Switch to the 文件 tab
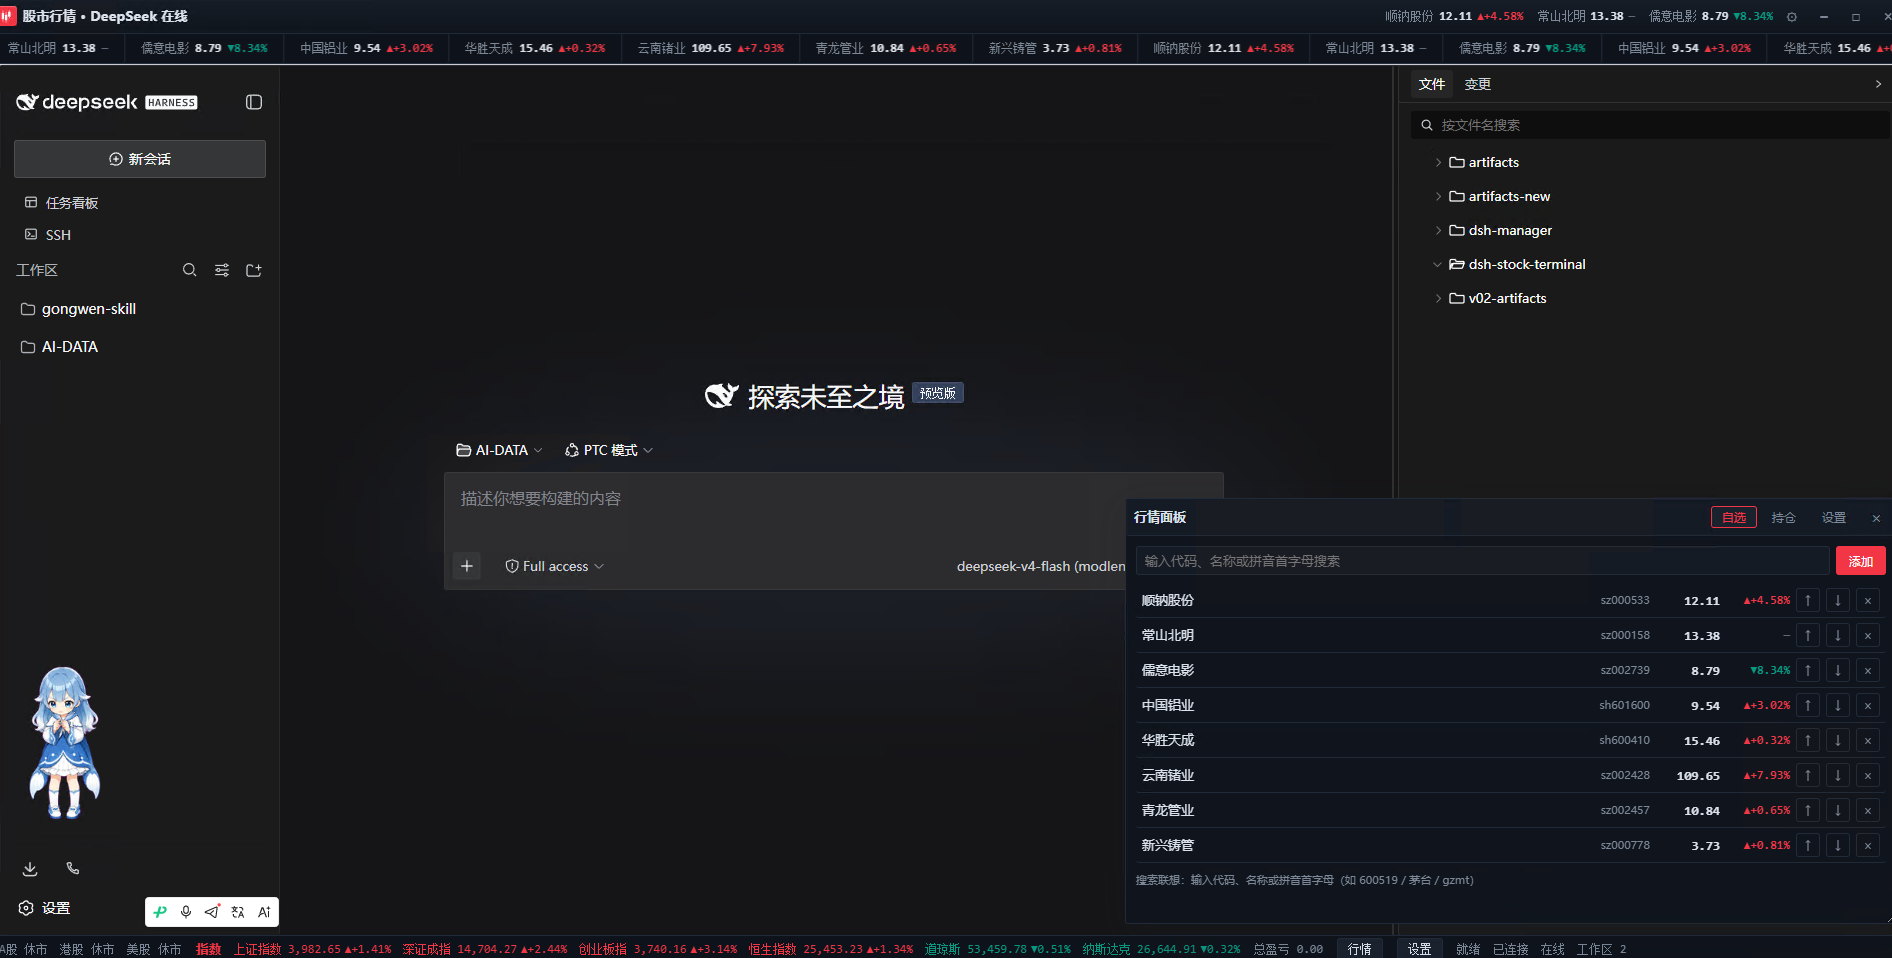 point(1432,84)
